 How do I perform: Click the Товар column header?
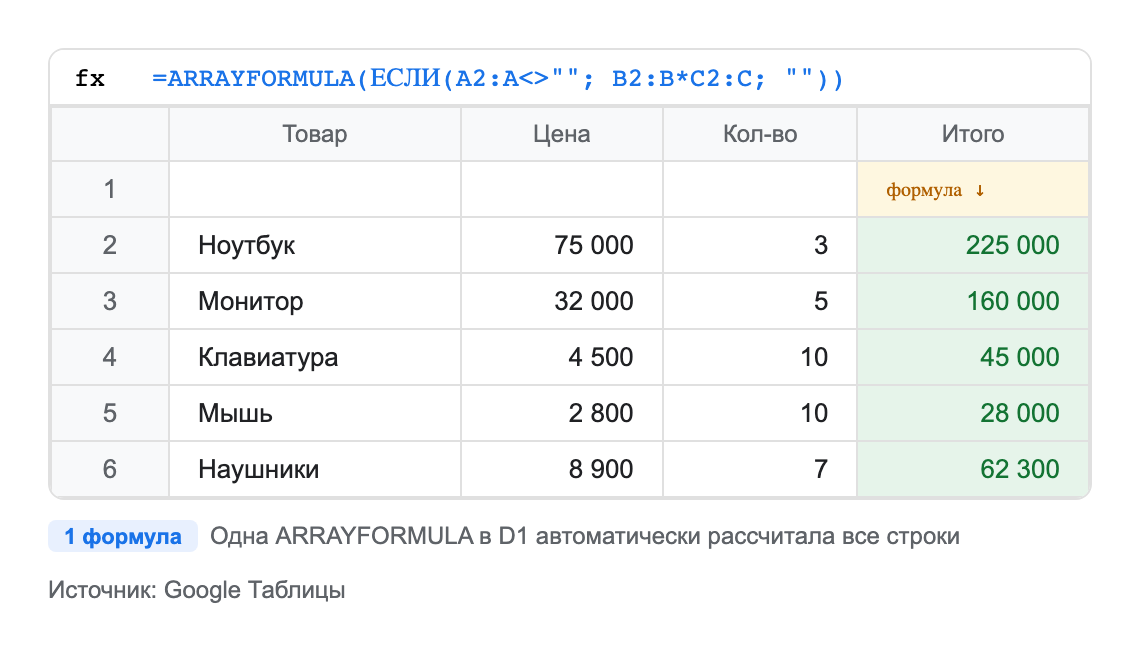click(314, 133)
